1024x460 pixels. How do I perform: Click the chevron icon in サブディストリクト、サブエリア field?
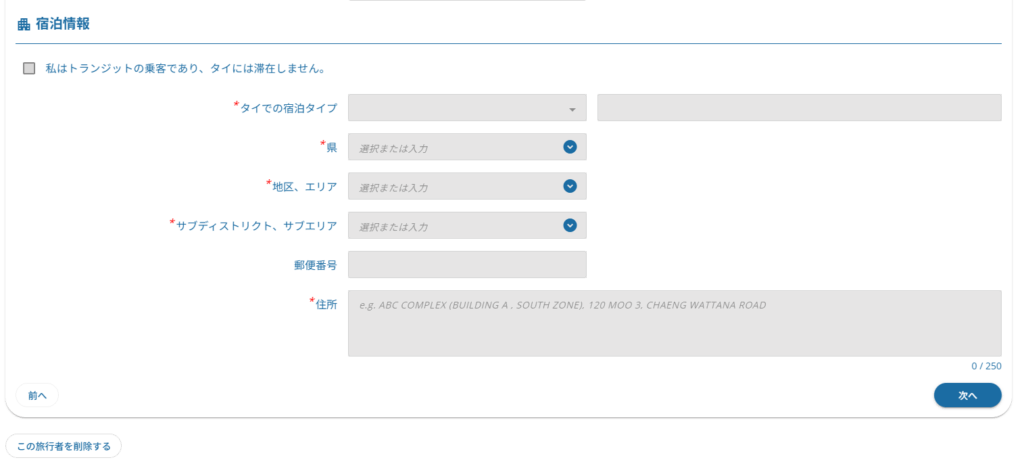coord(570,225)
